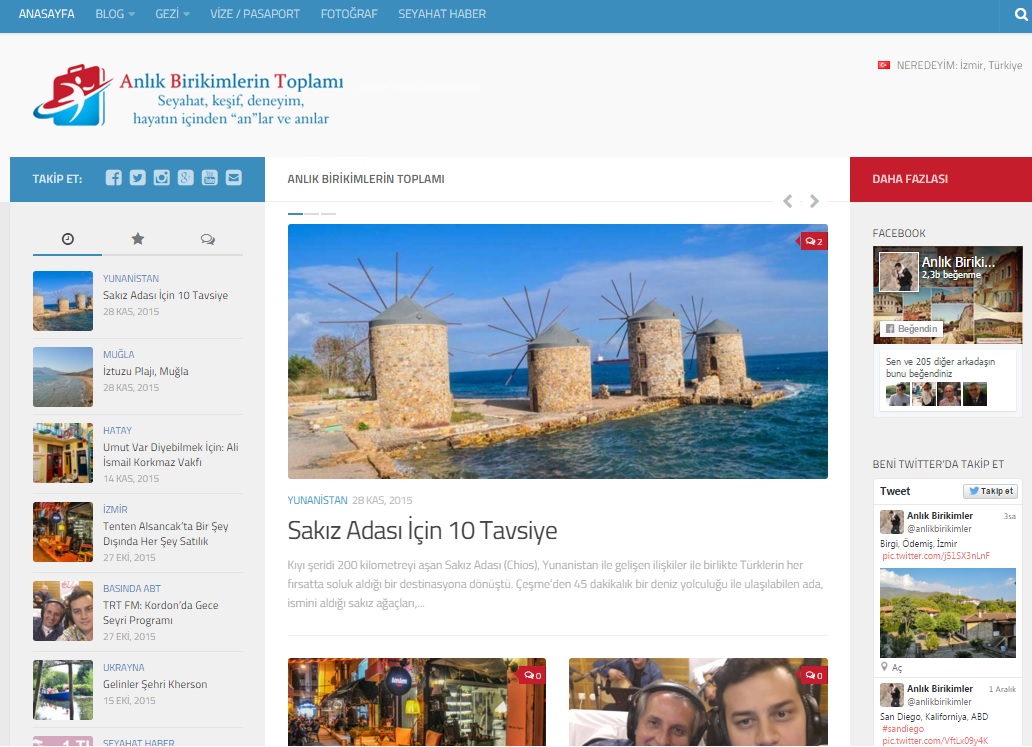Click the Twitter Takip et button
Screen dimensions: 1032x747
pos(990,491)
